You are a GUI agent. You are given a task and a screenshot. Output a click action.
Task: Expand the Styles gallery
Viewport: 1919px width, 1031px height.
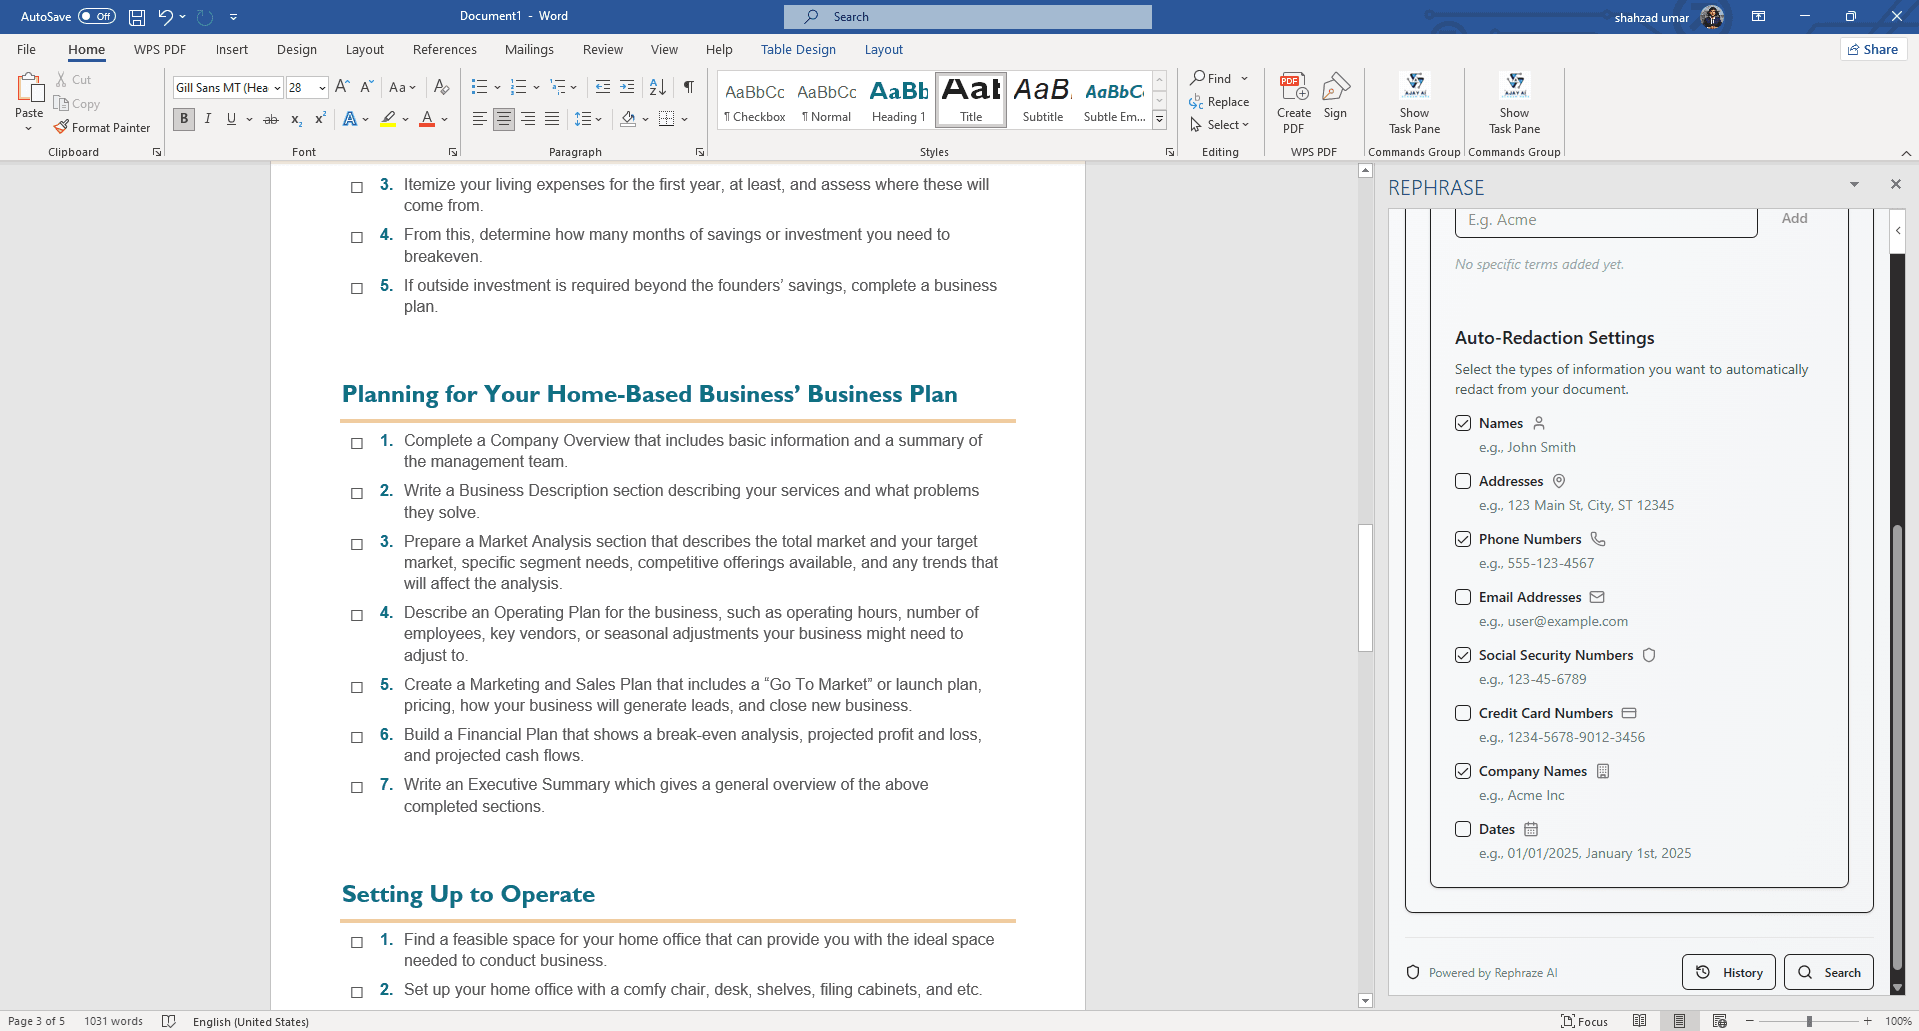click(x=1160, y=120)
